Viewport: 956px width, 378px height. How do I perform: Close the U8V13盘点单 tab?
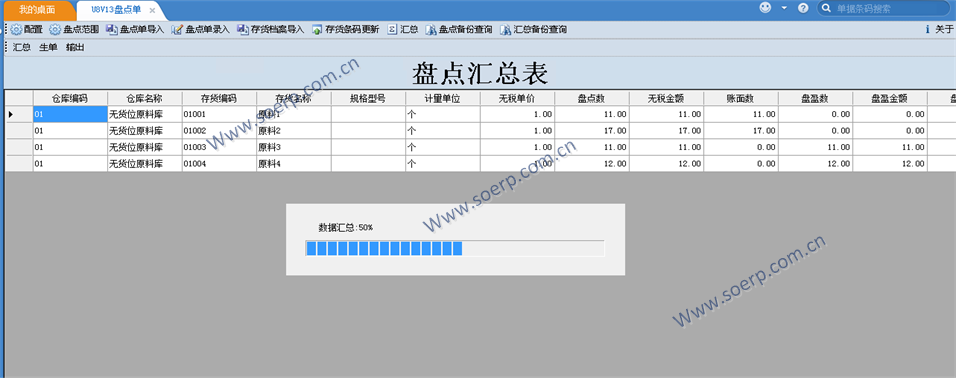(152, 11)
